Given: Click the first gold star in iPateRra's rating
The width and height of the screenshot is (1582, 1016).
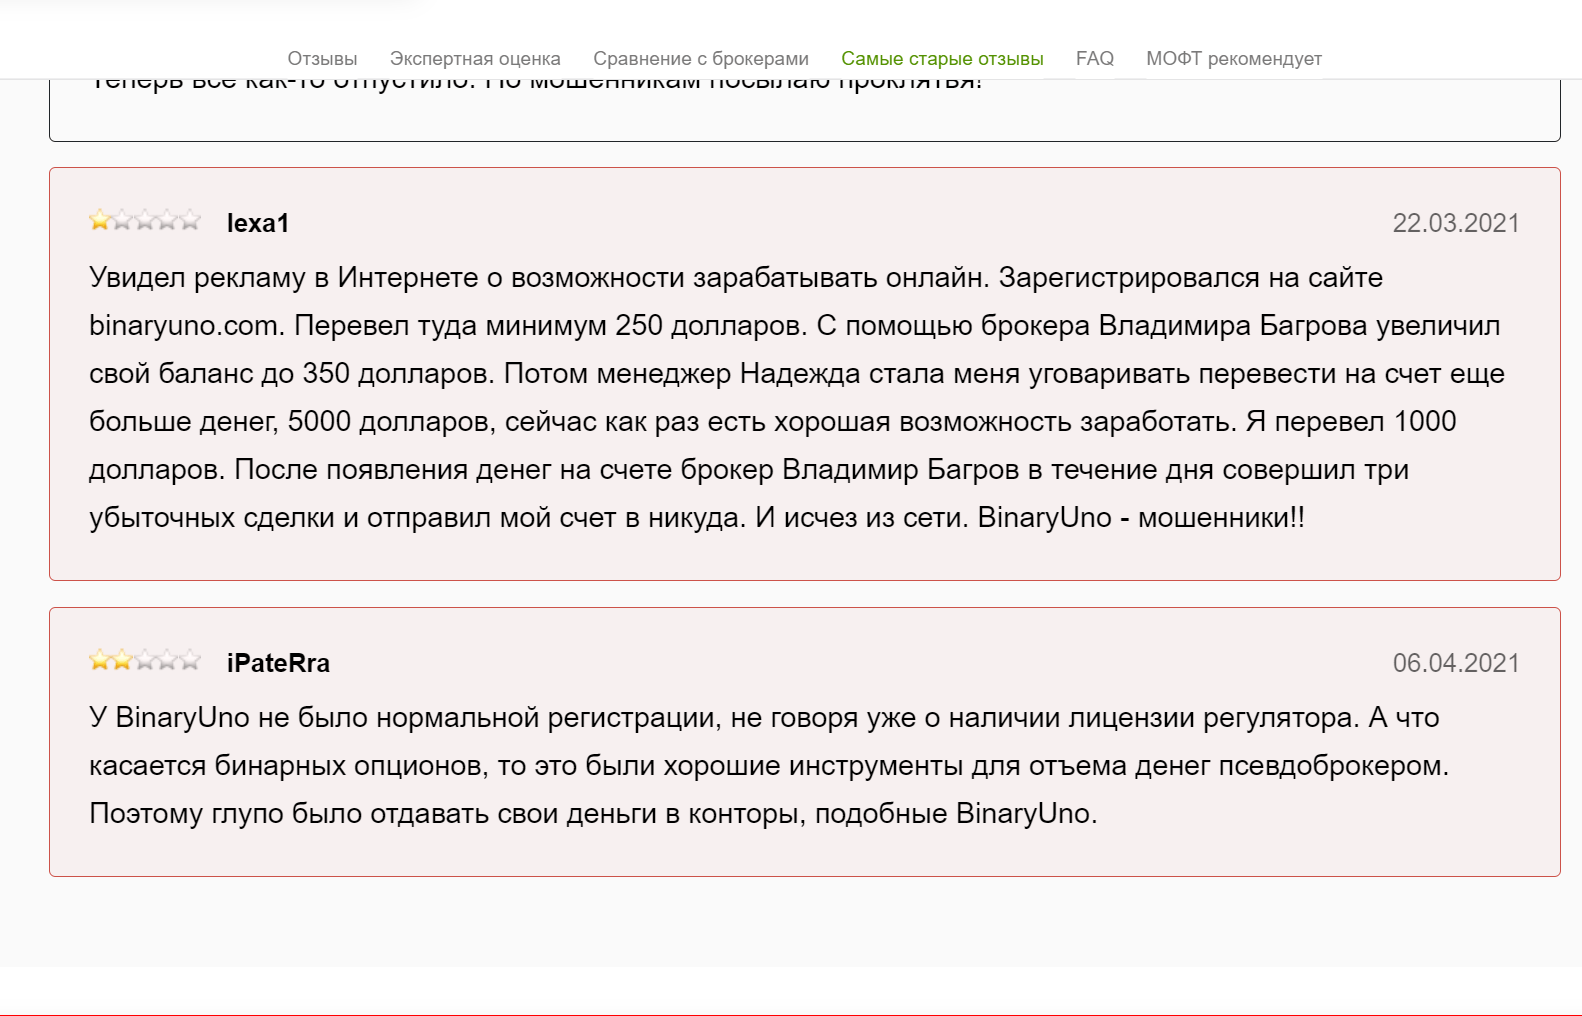Looking at the screenshot, I should (100, 660).
